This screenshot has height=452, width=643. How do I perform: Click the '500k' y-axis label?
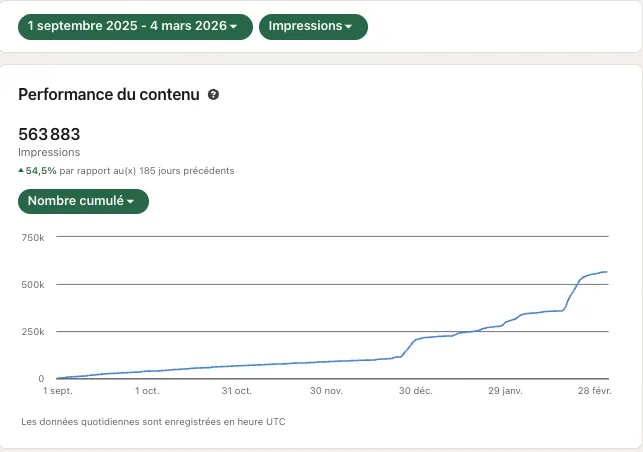[x=33, y=285]
